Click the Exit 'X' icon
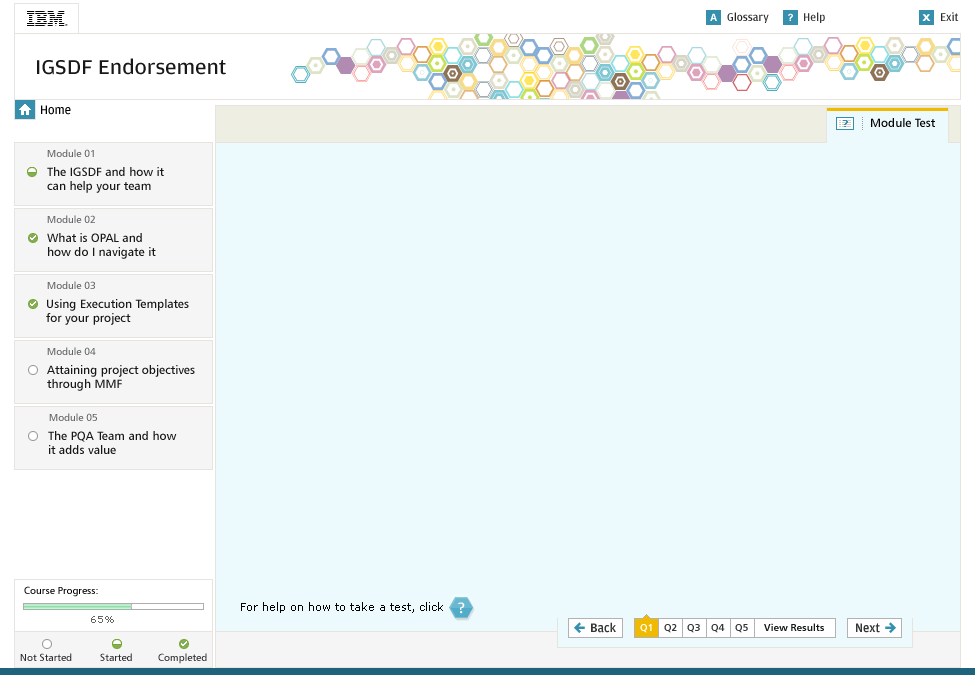Viewport: 975px width, 675px height. 926,17
